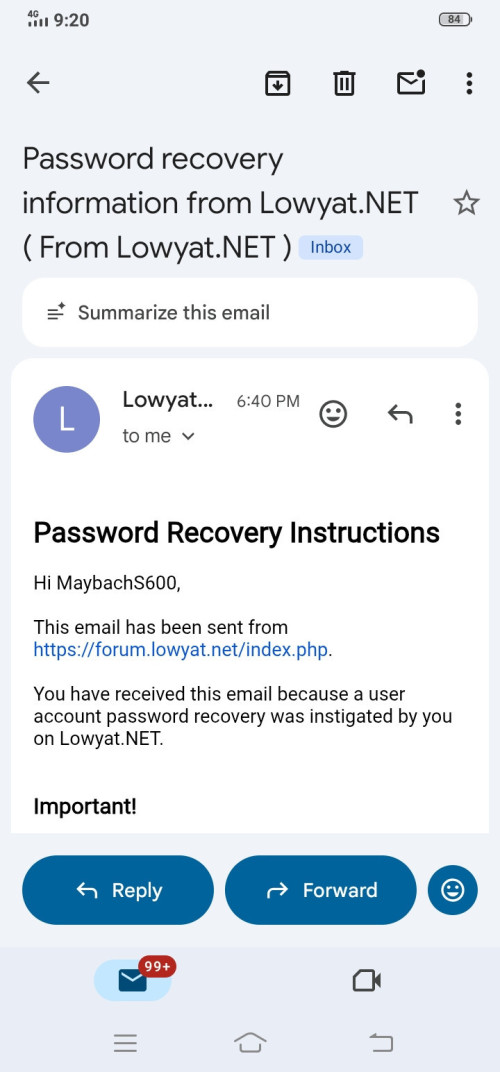The width and height of the screenshot is (500, 1072).
Task: Mark email as unread
Action: click(x=411, y=82)
